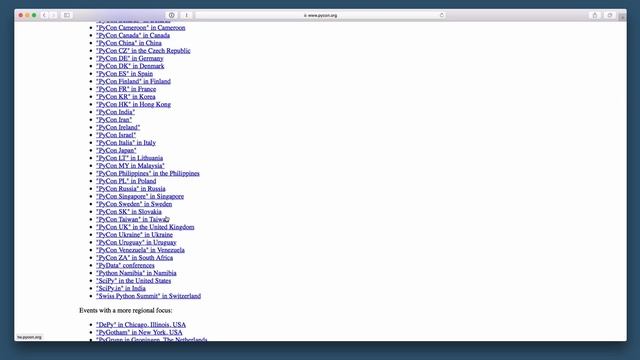Open "PyCon Finland" in Finland link
This screenshot has width=640, height=360.
(133, 81)
